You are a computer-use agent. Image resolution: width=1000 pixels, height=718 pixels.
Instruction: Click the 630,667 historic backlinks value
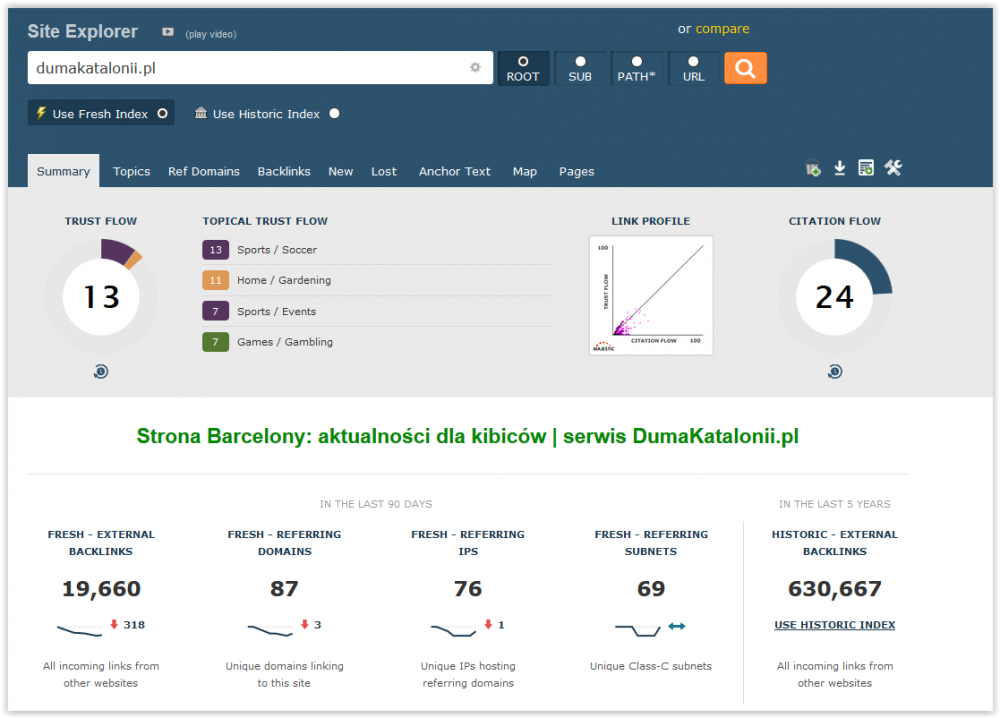coord(835,589)
